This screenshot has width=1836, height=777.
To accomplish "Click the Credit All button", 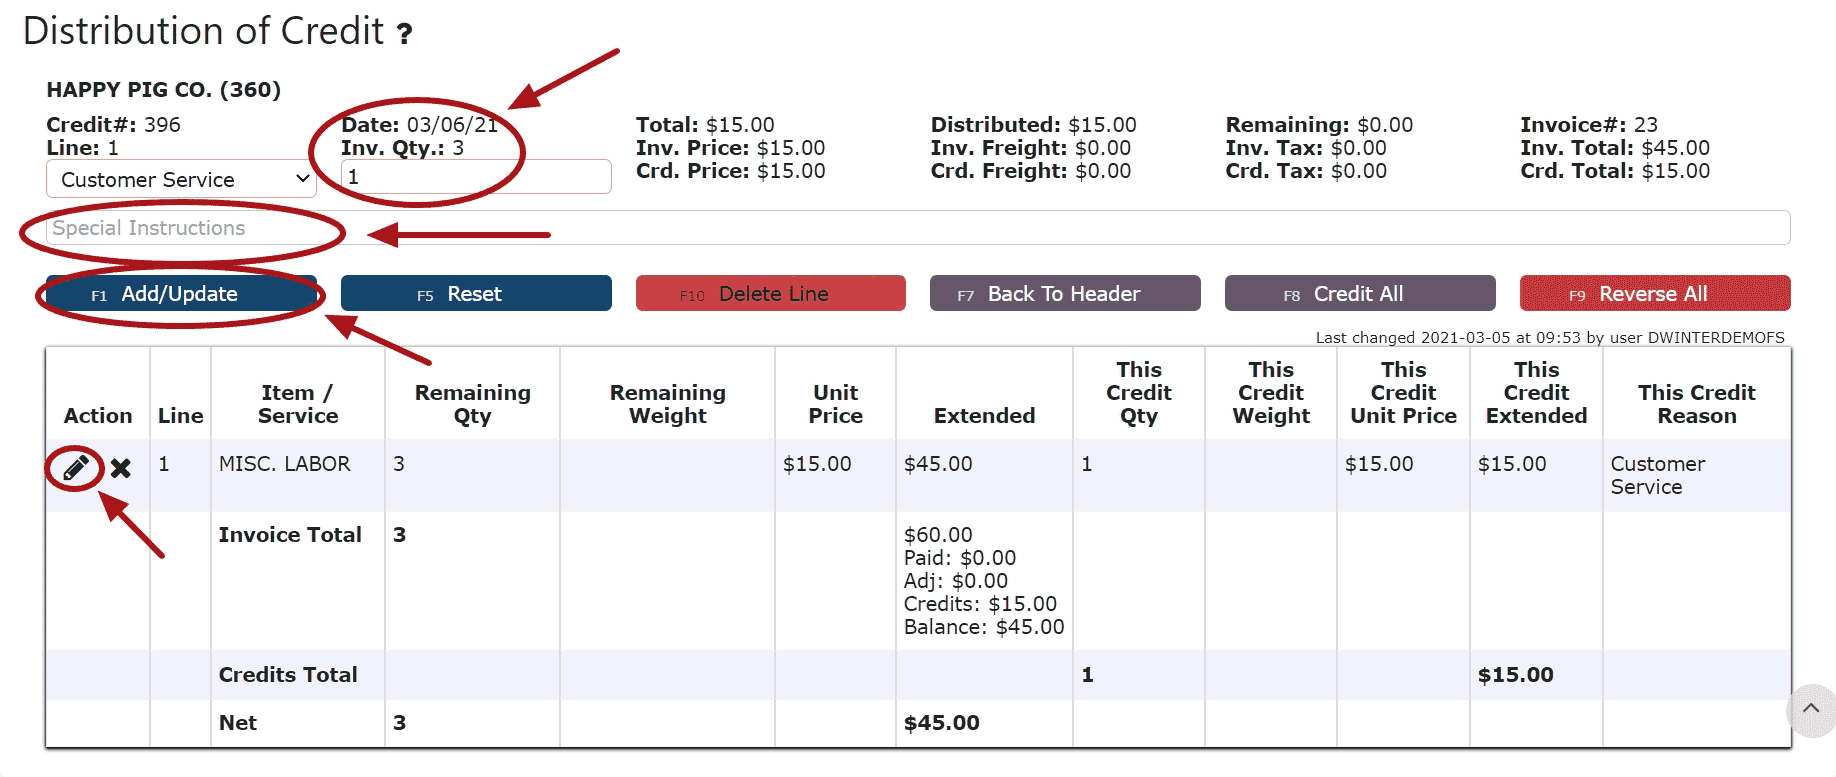I will click(1359, 294).
